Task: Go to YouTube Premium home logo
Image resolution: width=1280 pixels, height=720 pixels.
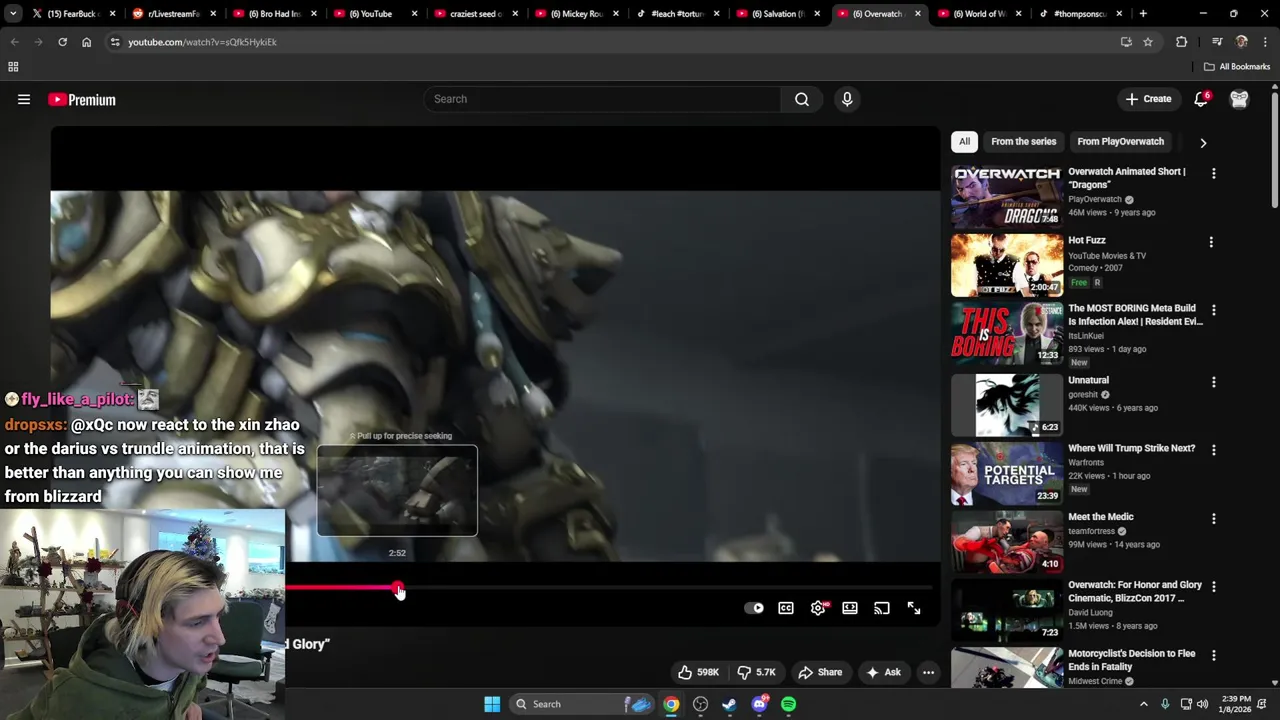Action: tap(82, 99)
